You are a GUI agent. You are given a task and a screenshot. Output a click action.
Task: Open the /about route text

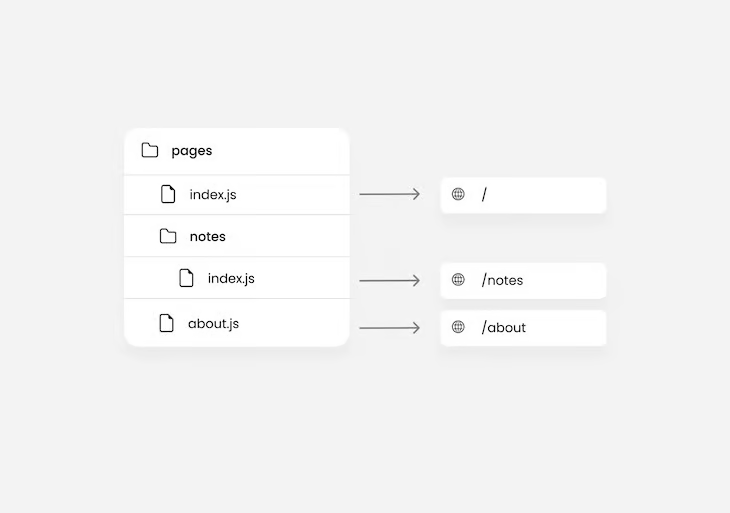(x=504, y=327)
